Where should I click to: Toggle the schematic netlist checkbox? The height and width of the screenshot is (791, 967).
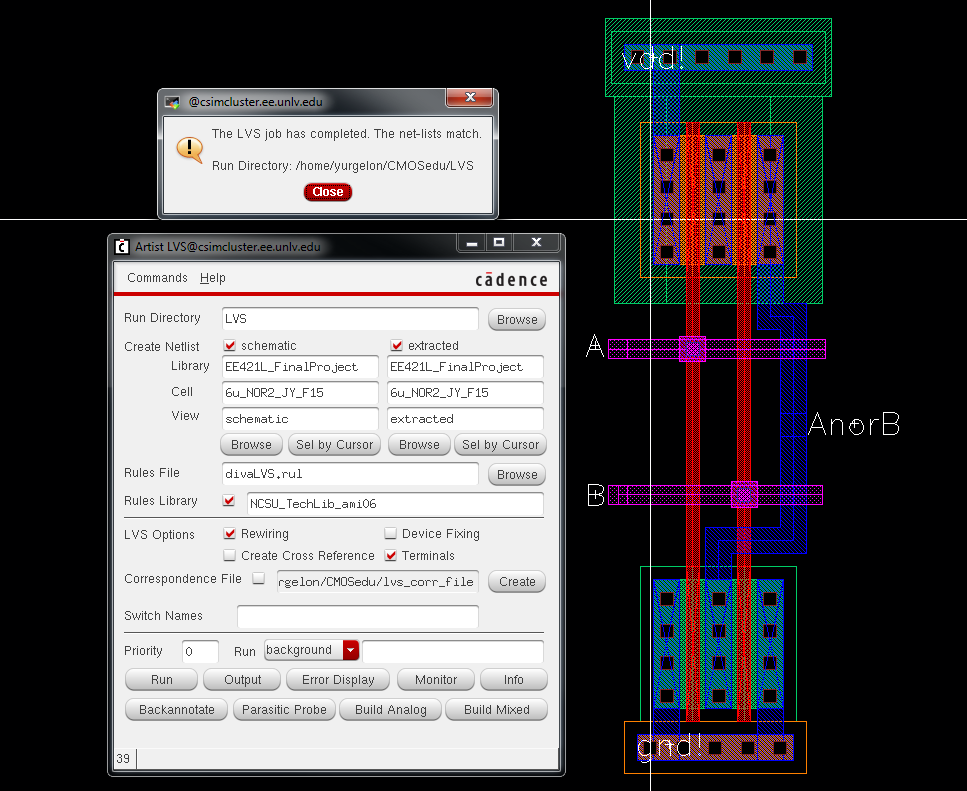coord(230,346)
